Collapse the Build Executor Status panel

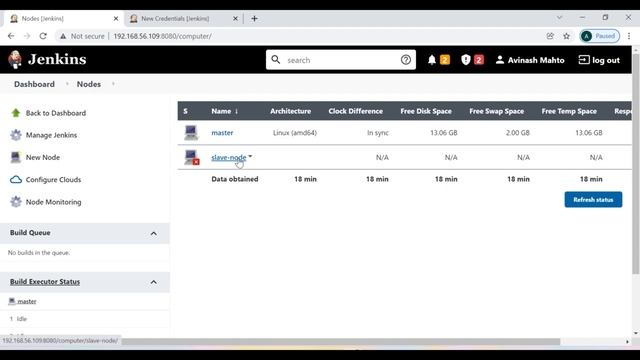click(x=153, y=282)
